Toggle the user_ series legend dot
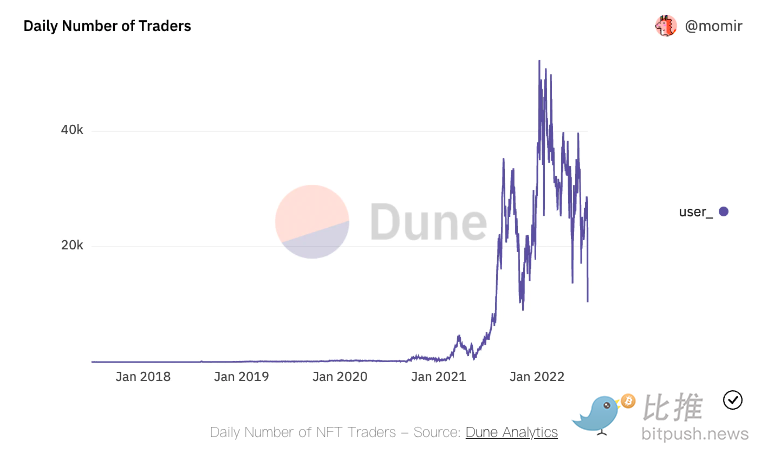This screenshot has width=769, height=461. point(723,211)
